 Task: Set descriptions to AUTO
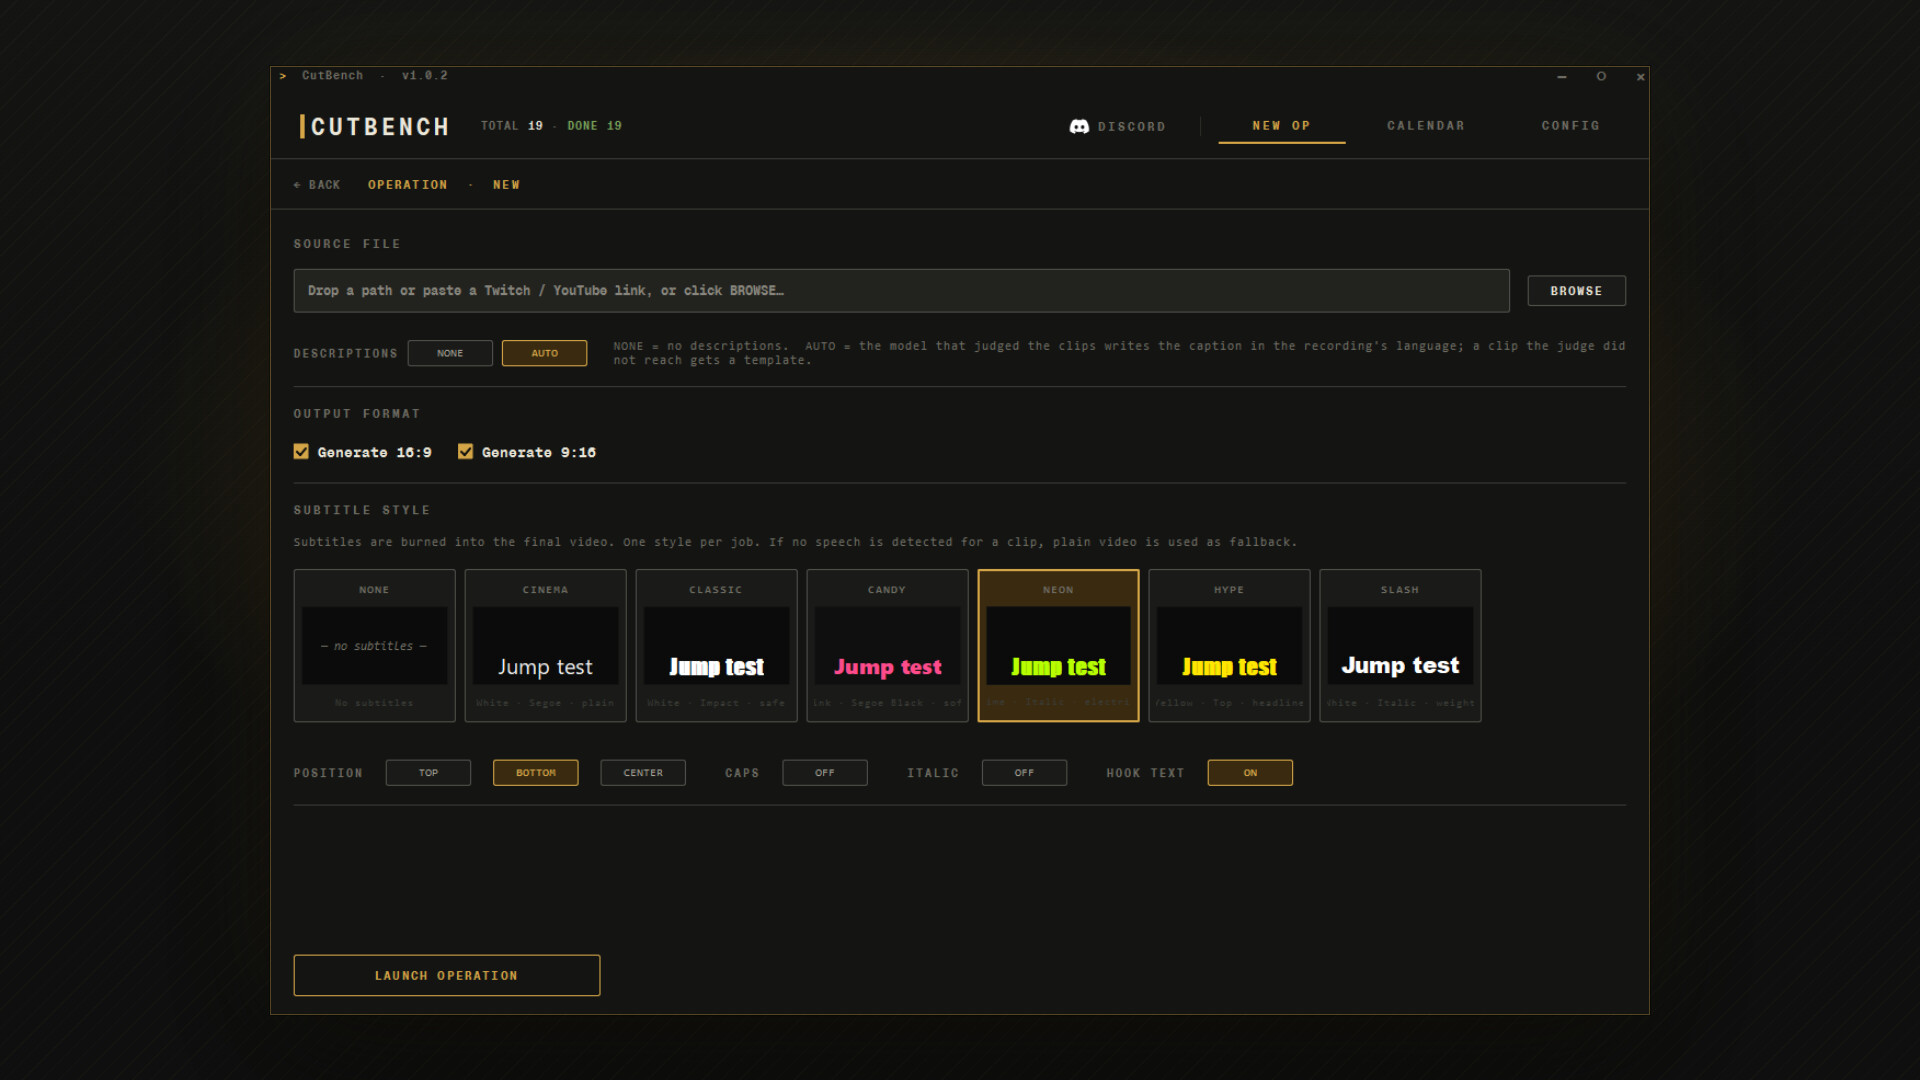pyautogui.click(x=544, y=353)
